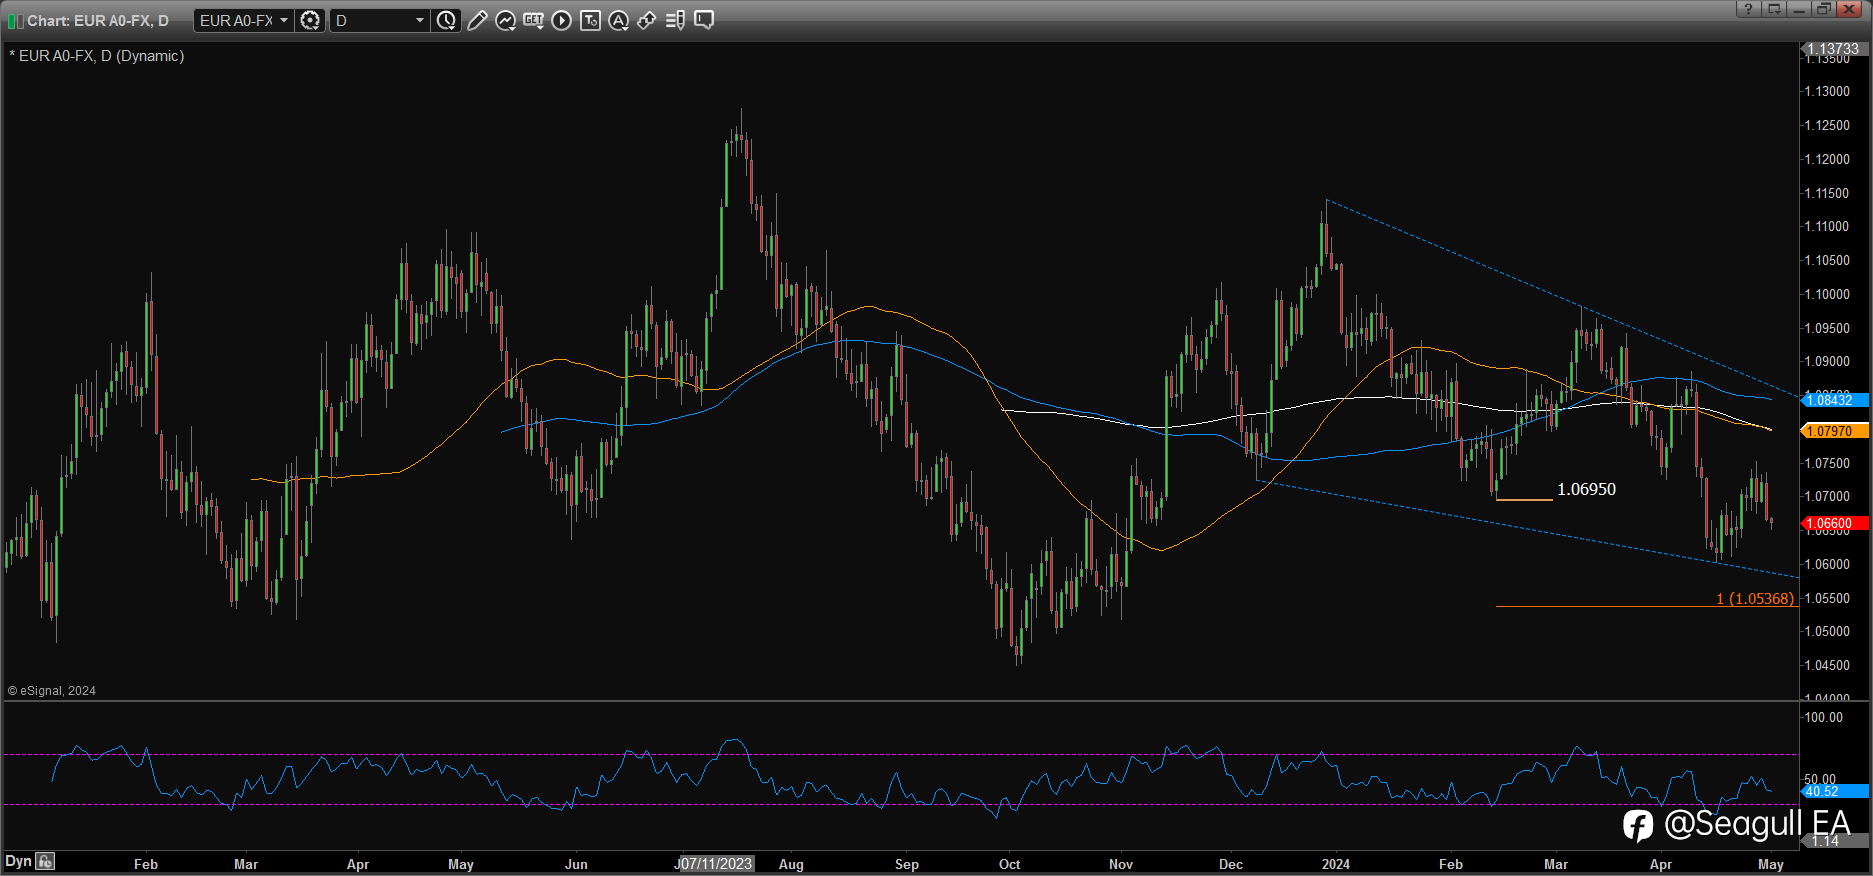Open the help question-mark button
The height and width of the screenshot is (876, 1873).
pyautogui.click(x=1748, y=9)
